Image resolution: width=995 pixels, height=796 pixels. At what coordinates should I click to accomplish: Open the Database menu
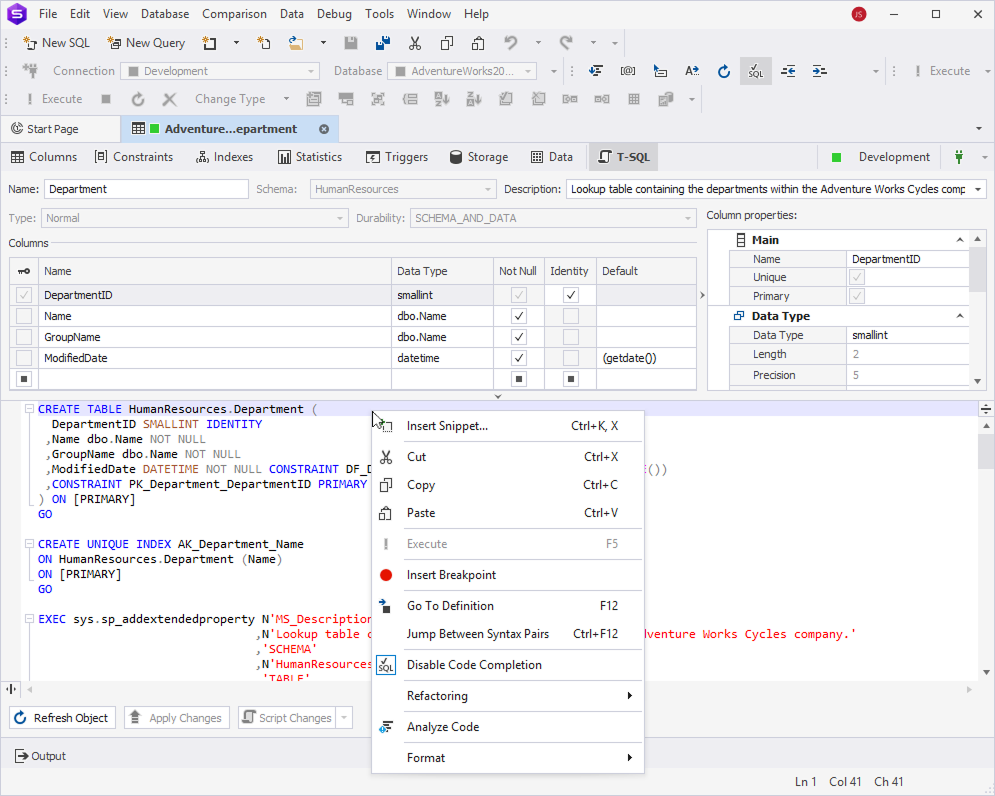[165, 13]
